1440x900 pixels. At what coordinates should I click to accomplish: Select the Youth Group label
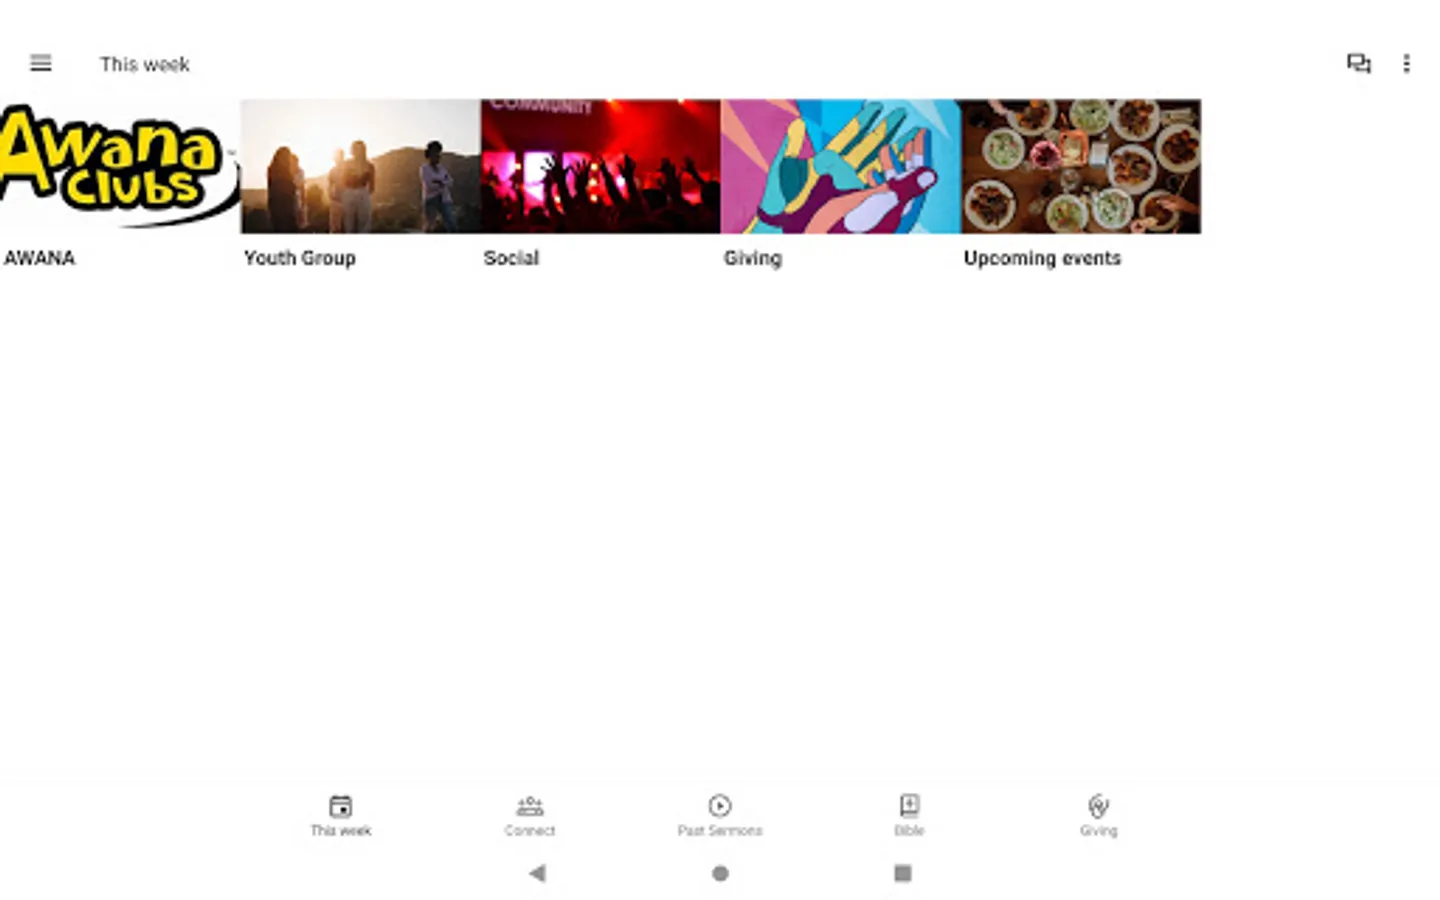click(300, 258)
